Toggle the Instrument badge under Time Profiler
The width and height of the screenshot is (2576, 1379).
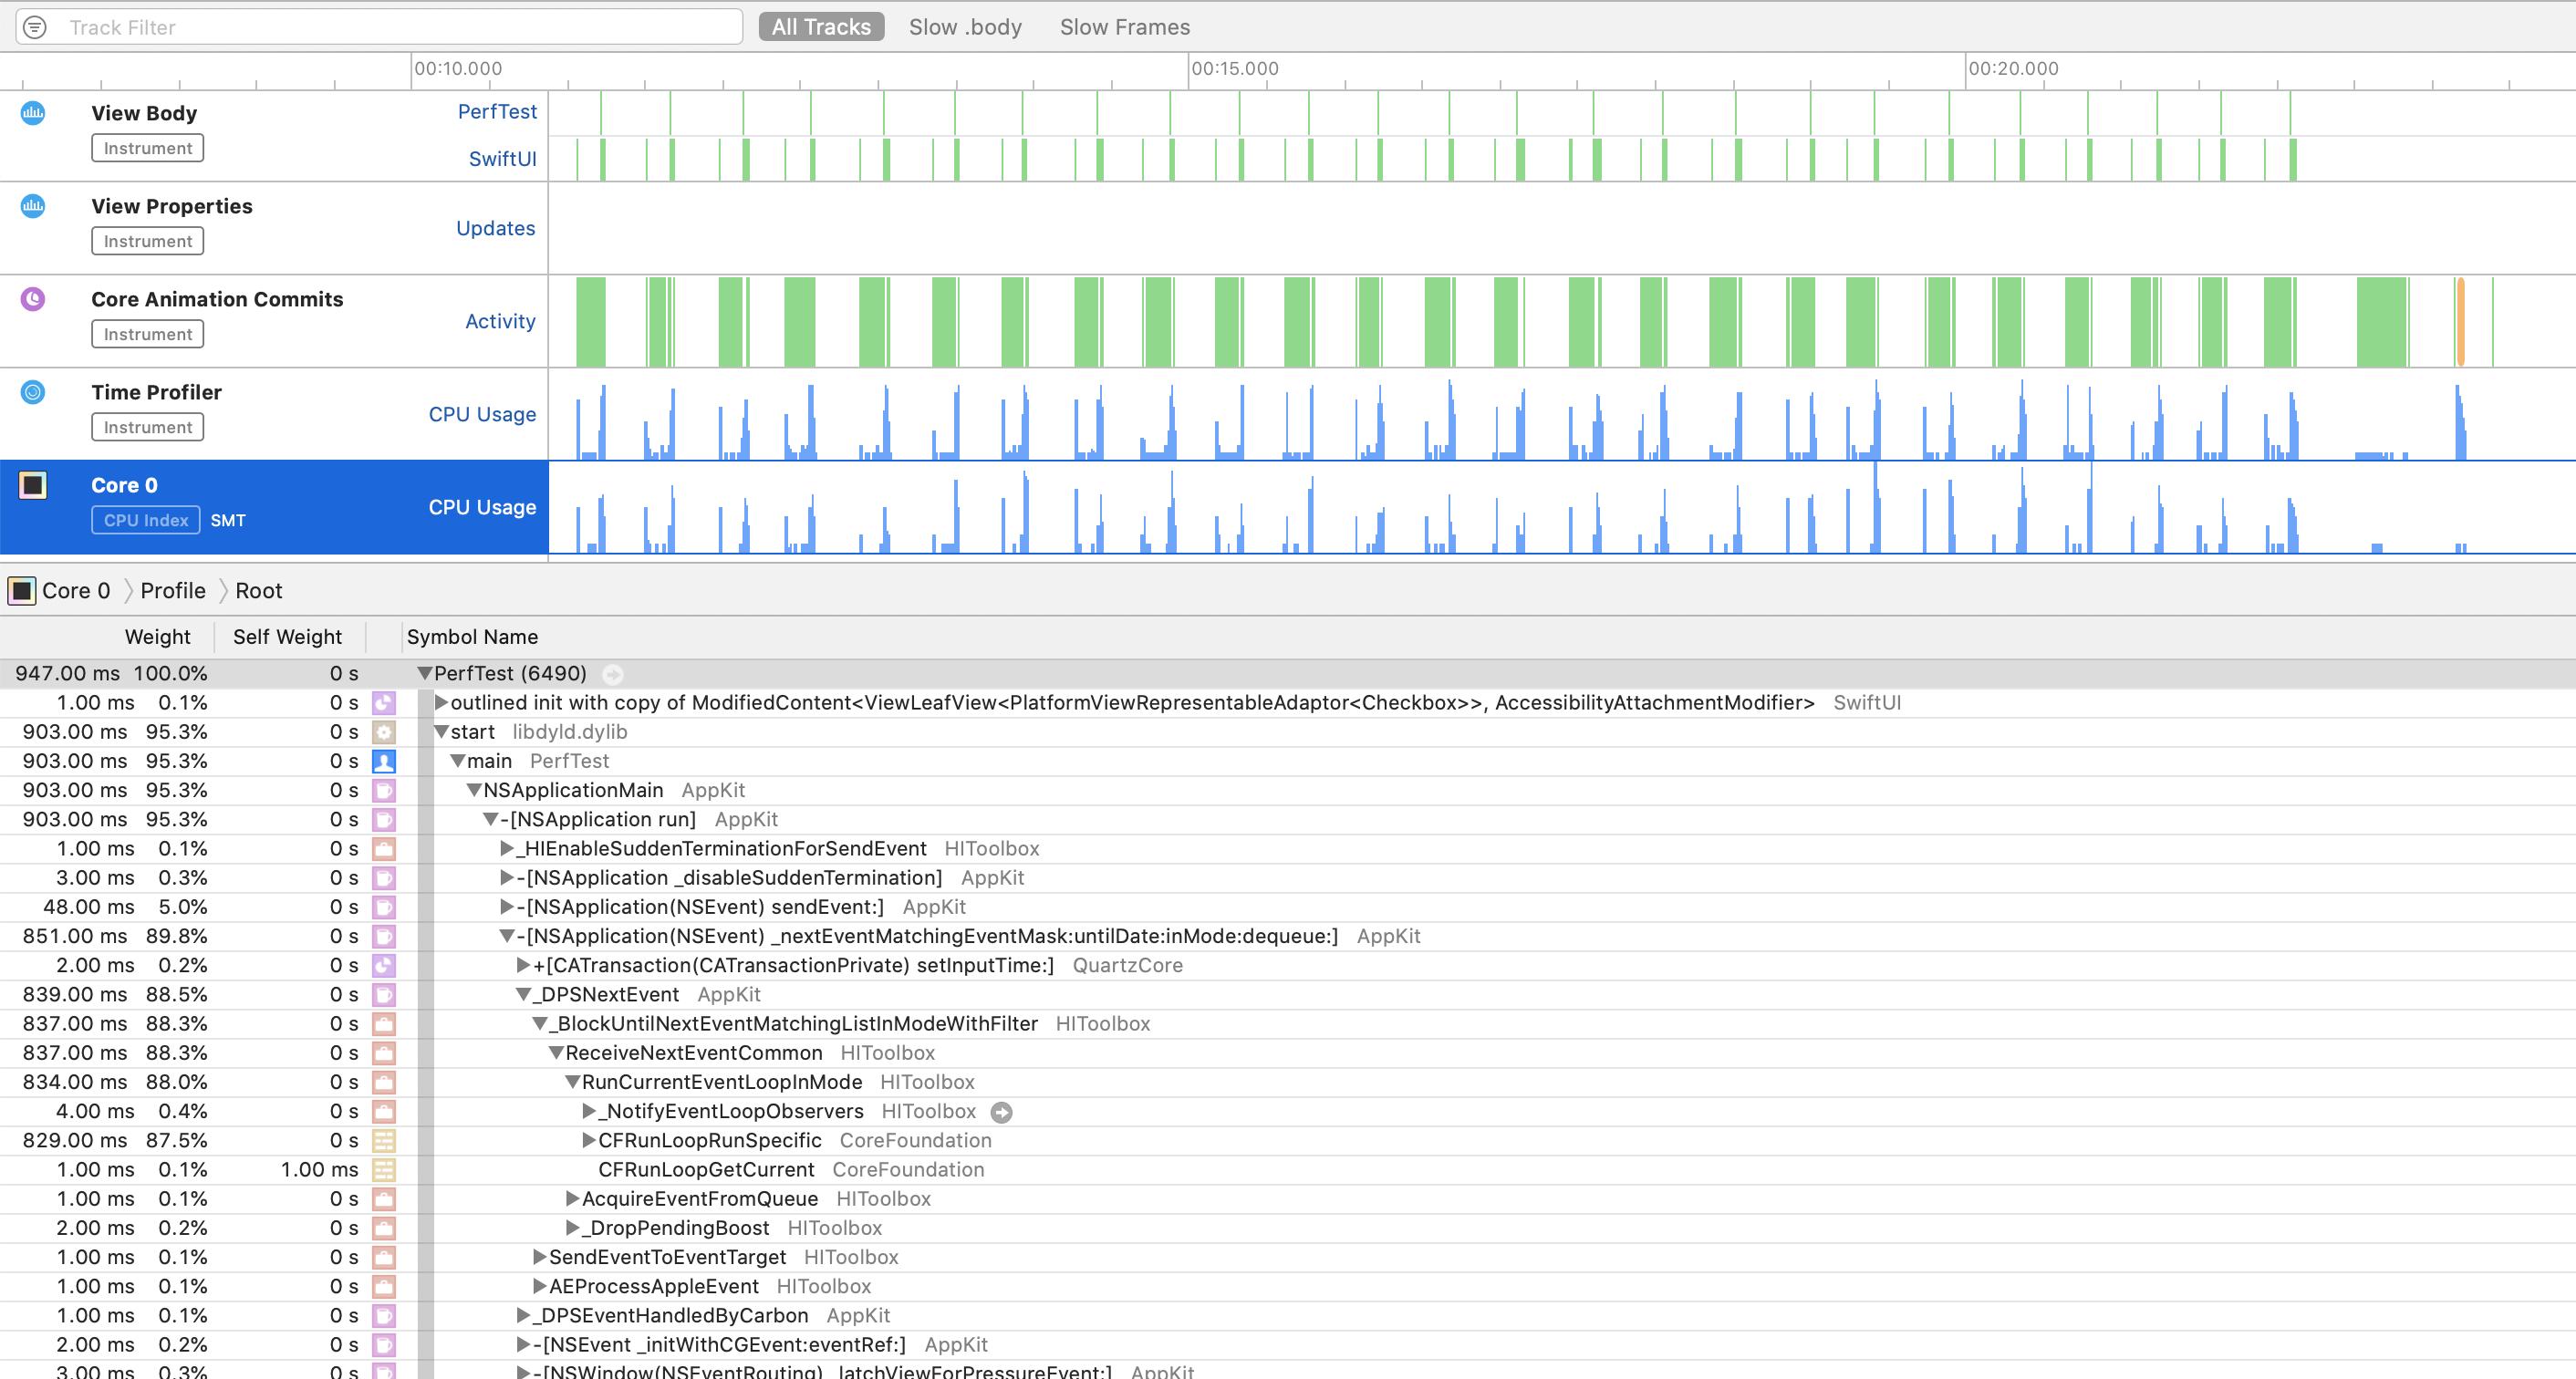pos(147,427)
